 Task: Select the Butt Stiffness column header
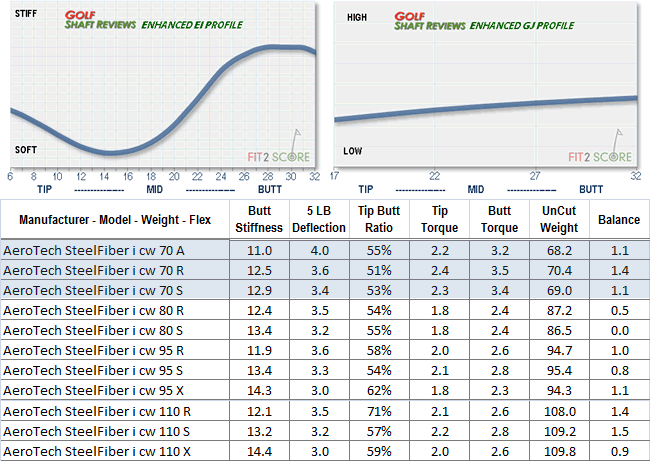260,219
